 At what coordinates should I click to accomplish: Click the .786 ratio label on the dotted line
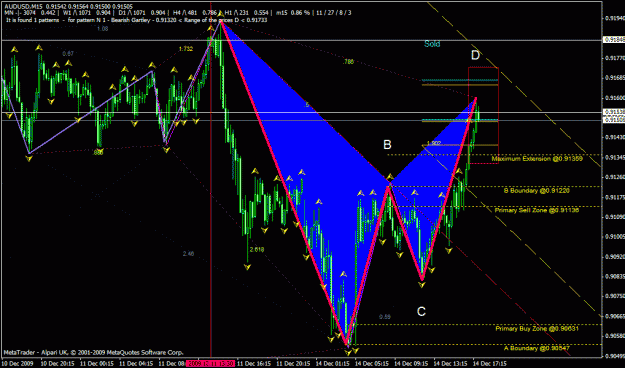click(x=348, y=62)
